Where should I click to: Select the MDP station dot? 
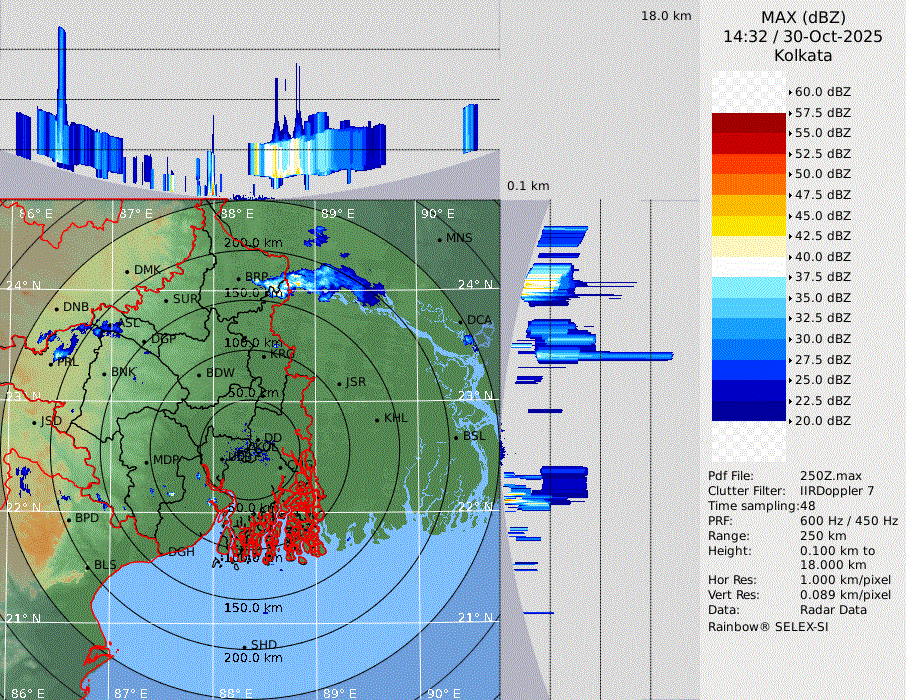click(x=146, y=461)
